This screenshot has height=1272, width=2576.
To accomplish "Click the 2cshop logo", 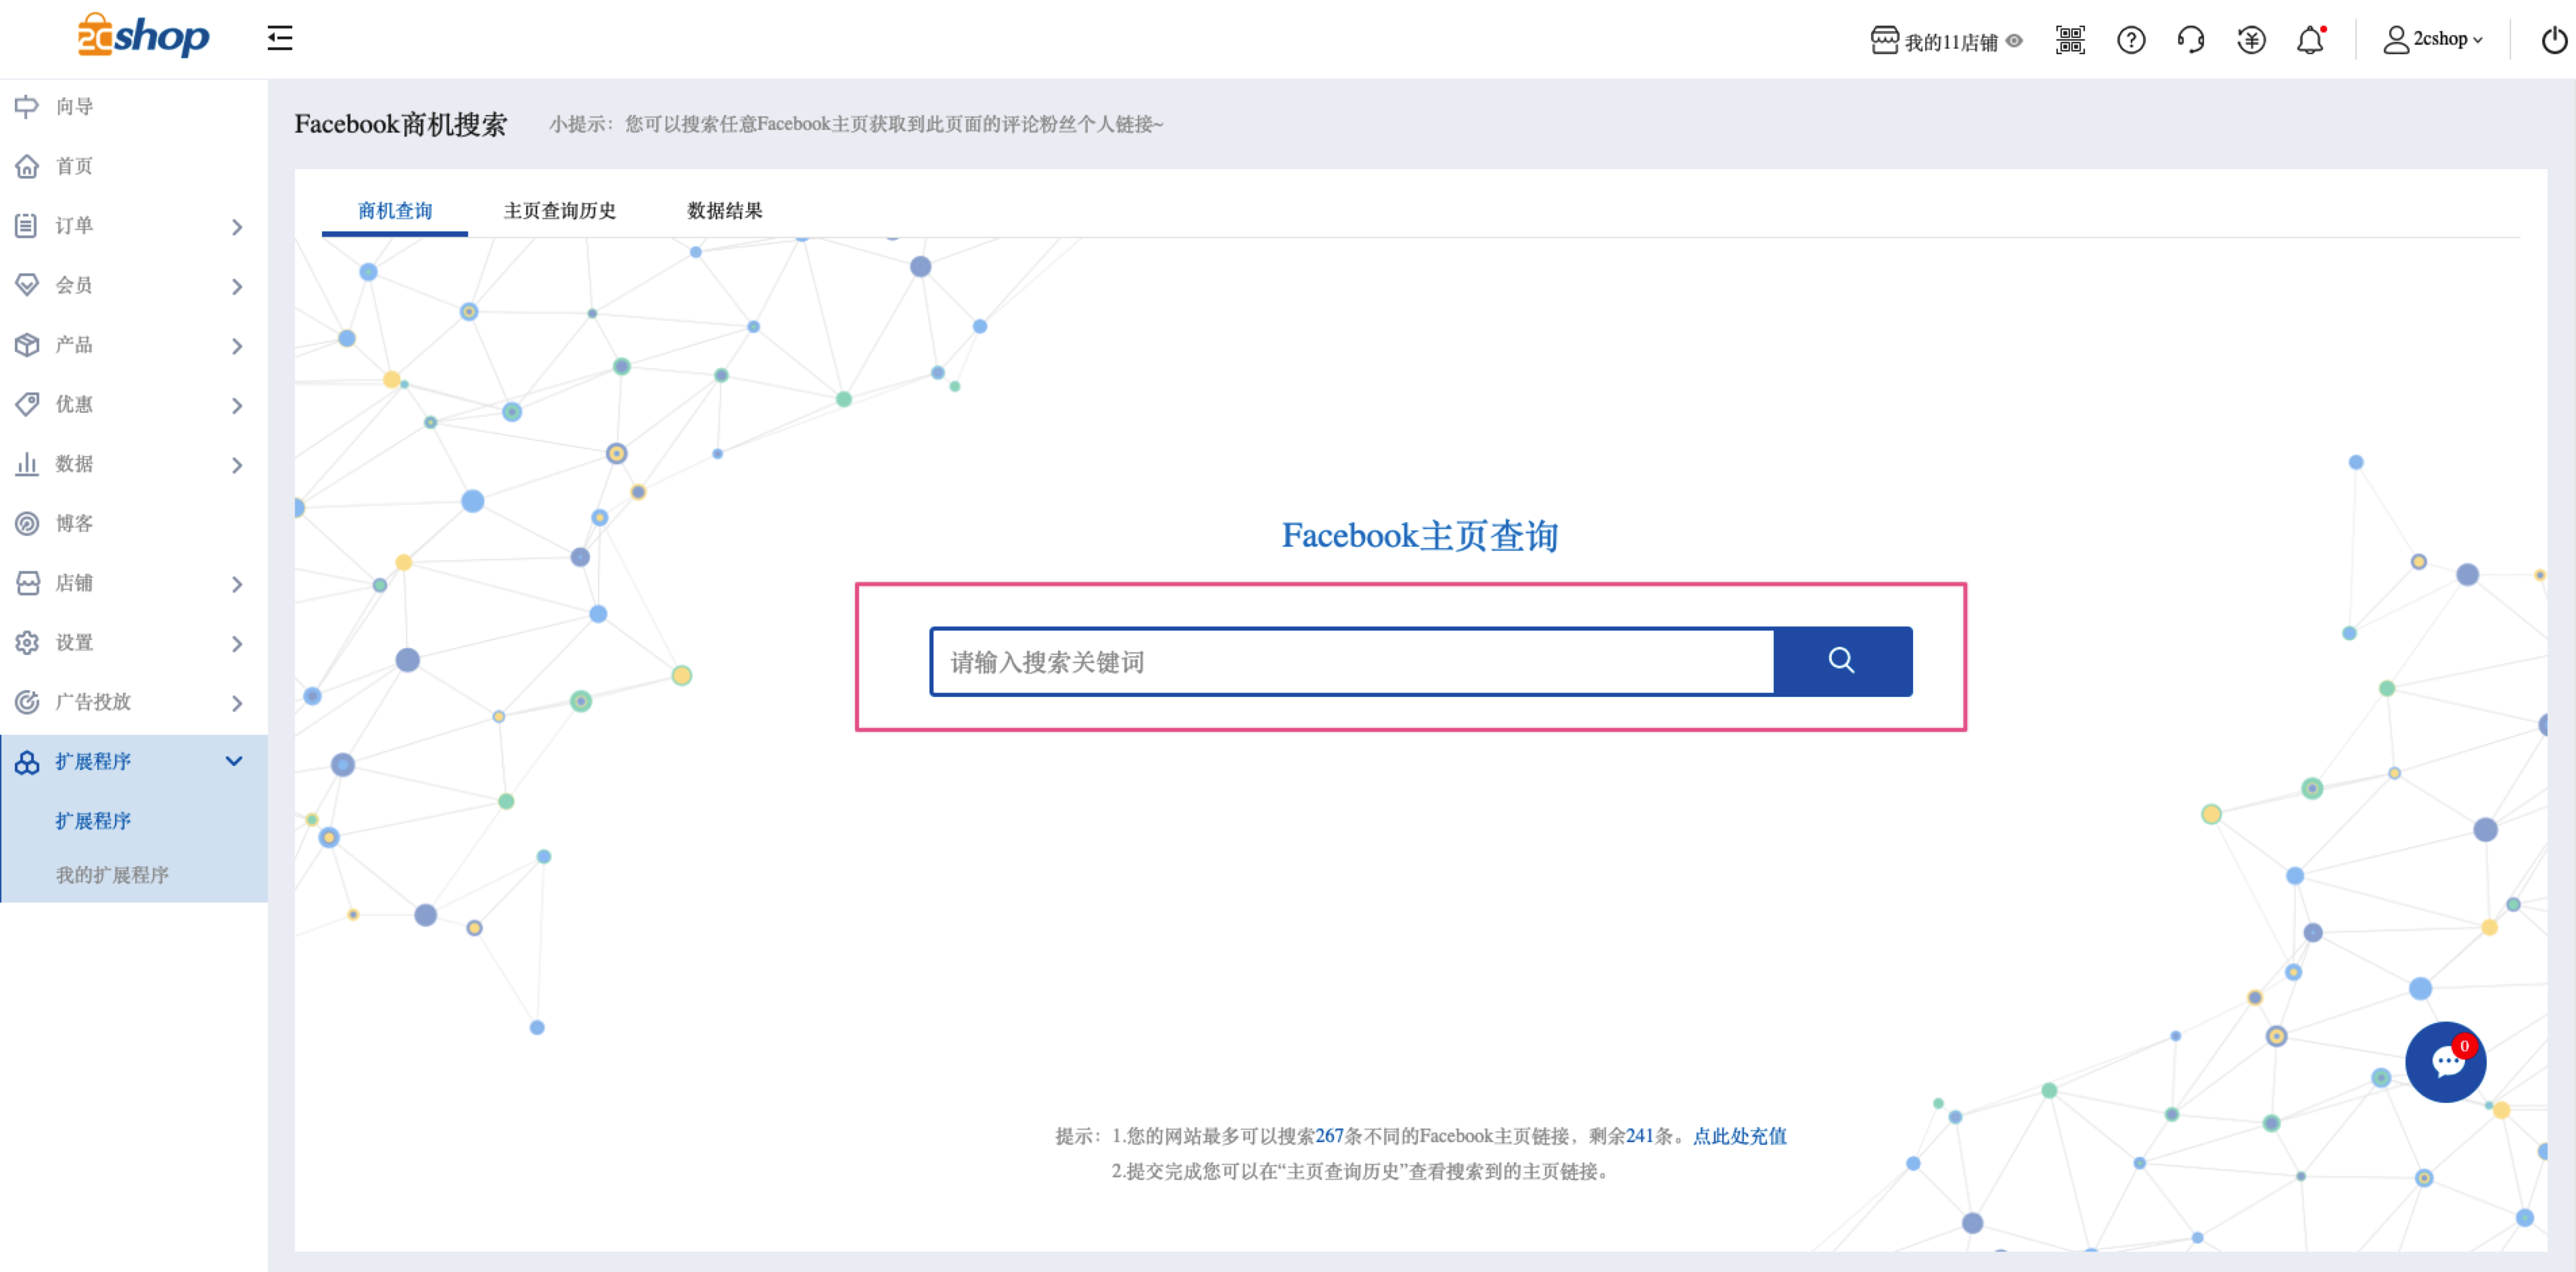I will tap(143, 37).
